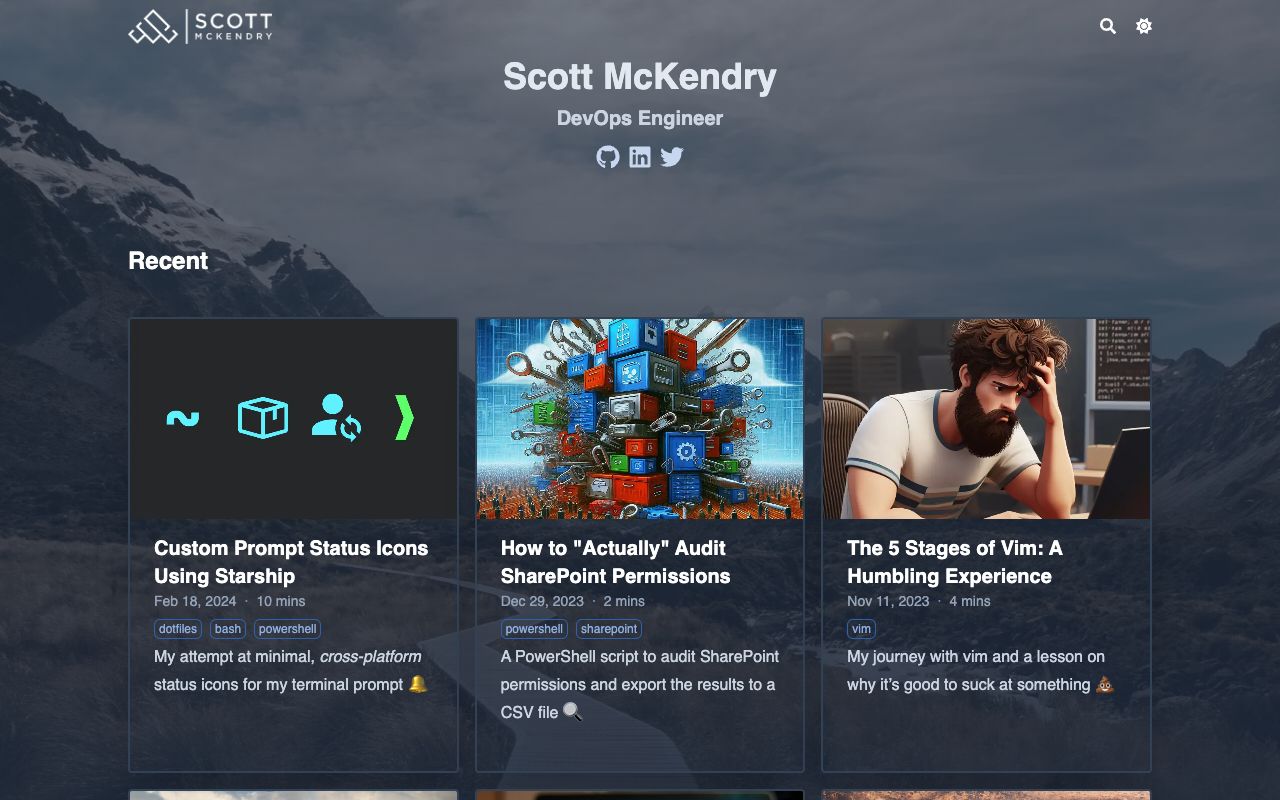Open the Starship prompt icons thumbnail
1280x800 pixels.
294,419
